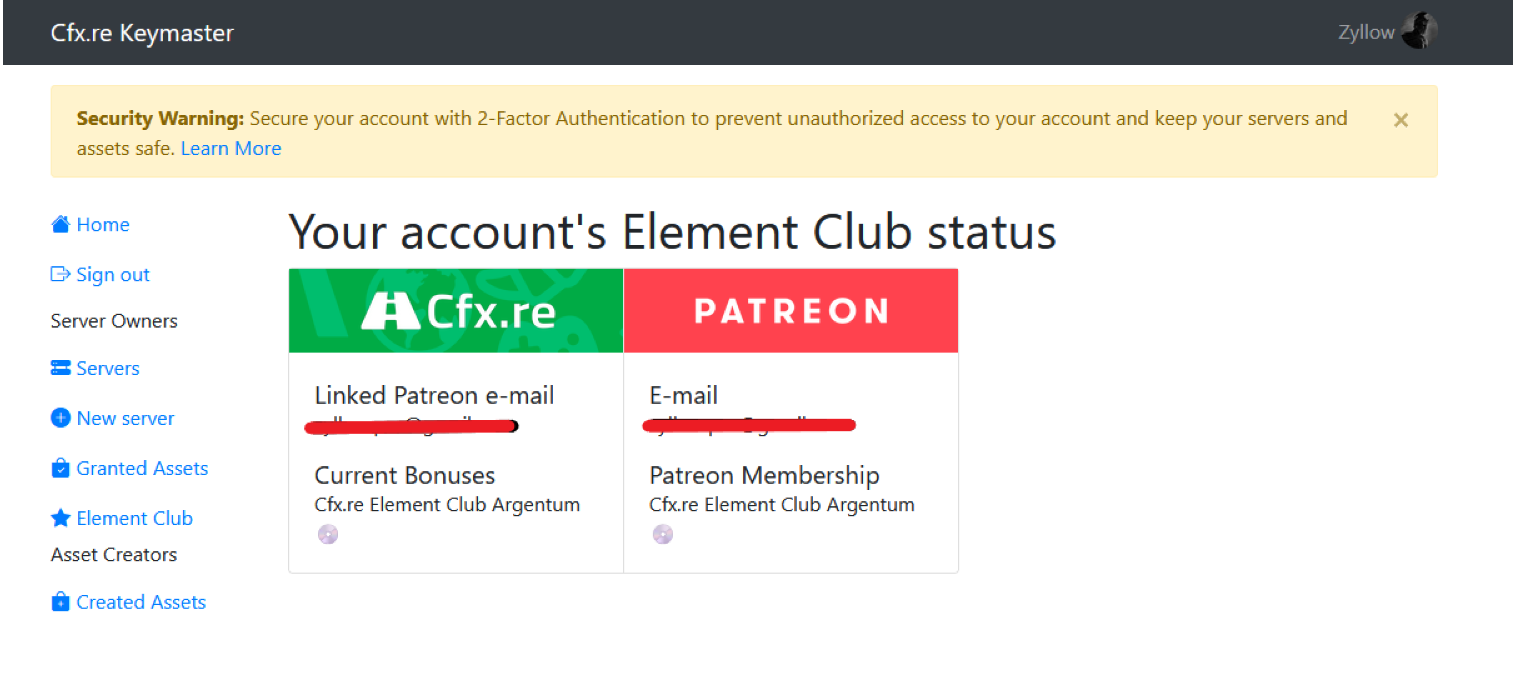Dismiss the security warning
Screen dimensions: 1513x688
click(x=1400, y=119)
